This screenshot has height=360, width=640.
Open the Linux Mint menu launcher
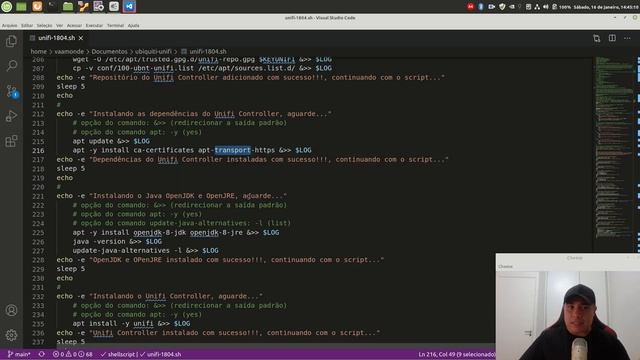point(7,7)
